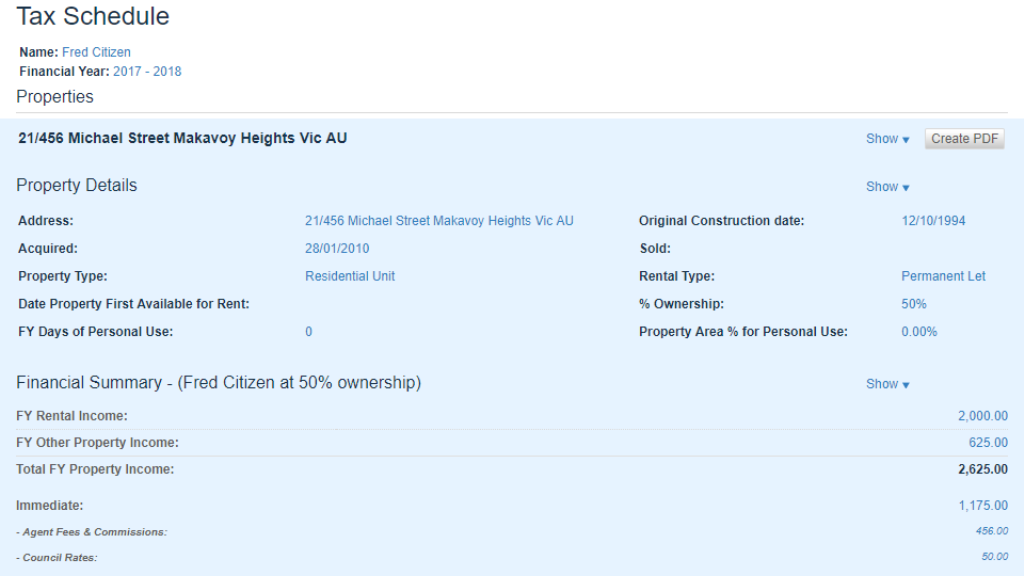1024x576 pixels.
Task: Select the 50% ownership value
Action: pyautogui.click(x=913, y=304)
